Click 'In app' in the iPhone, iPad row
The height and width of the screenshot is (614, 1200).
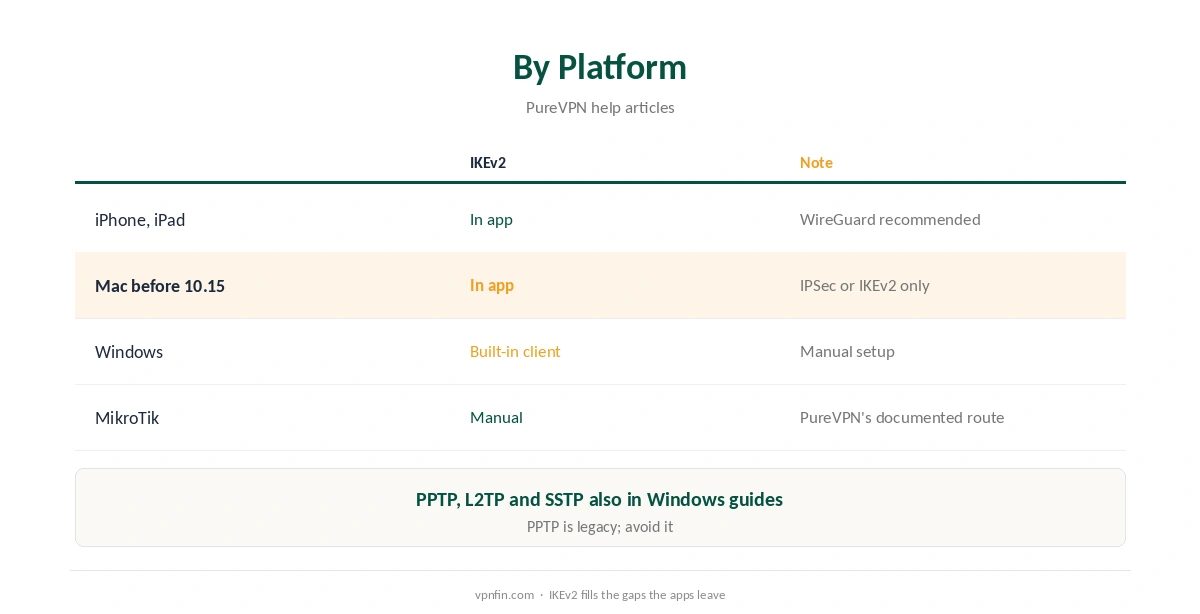pos(491,219)
